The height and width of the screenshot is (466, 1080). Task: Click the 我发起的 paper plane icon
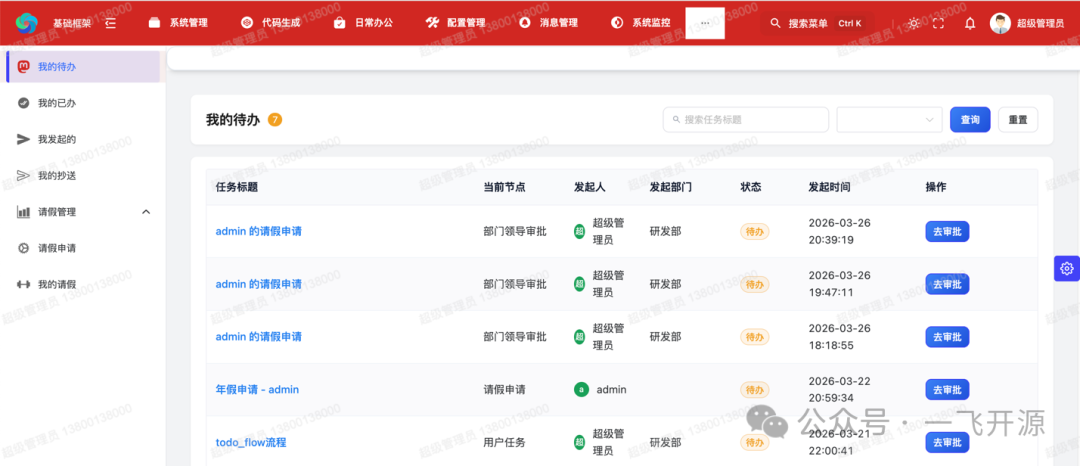click(x=23, y=139)
